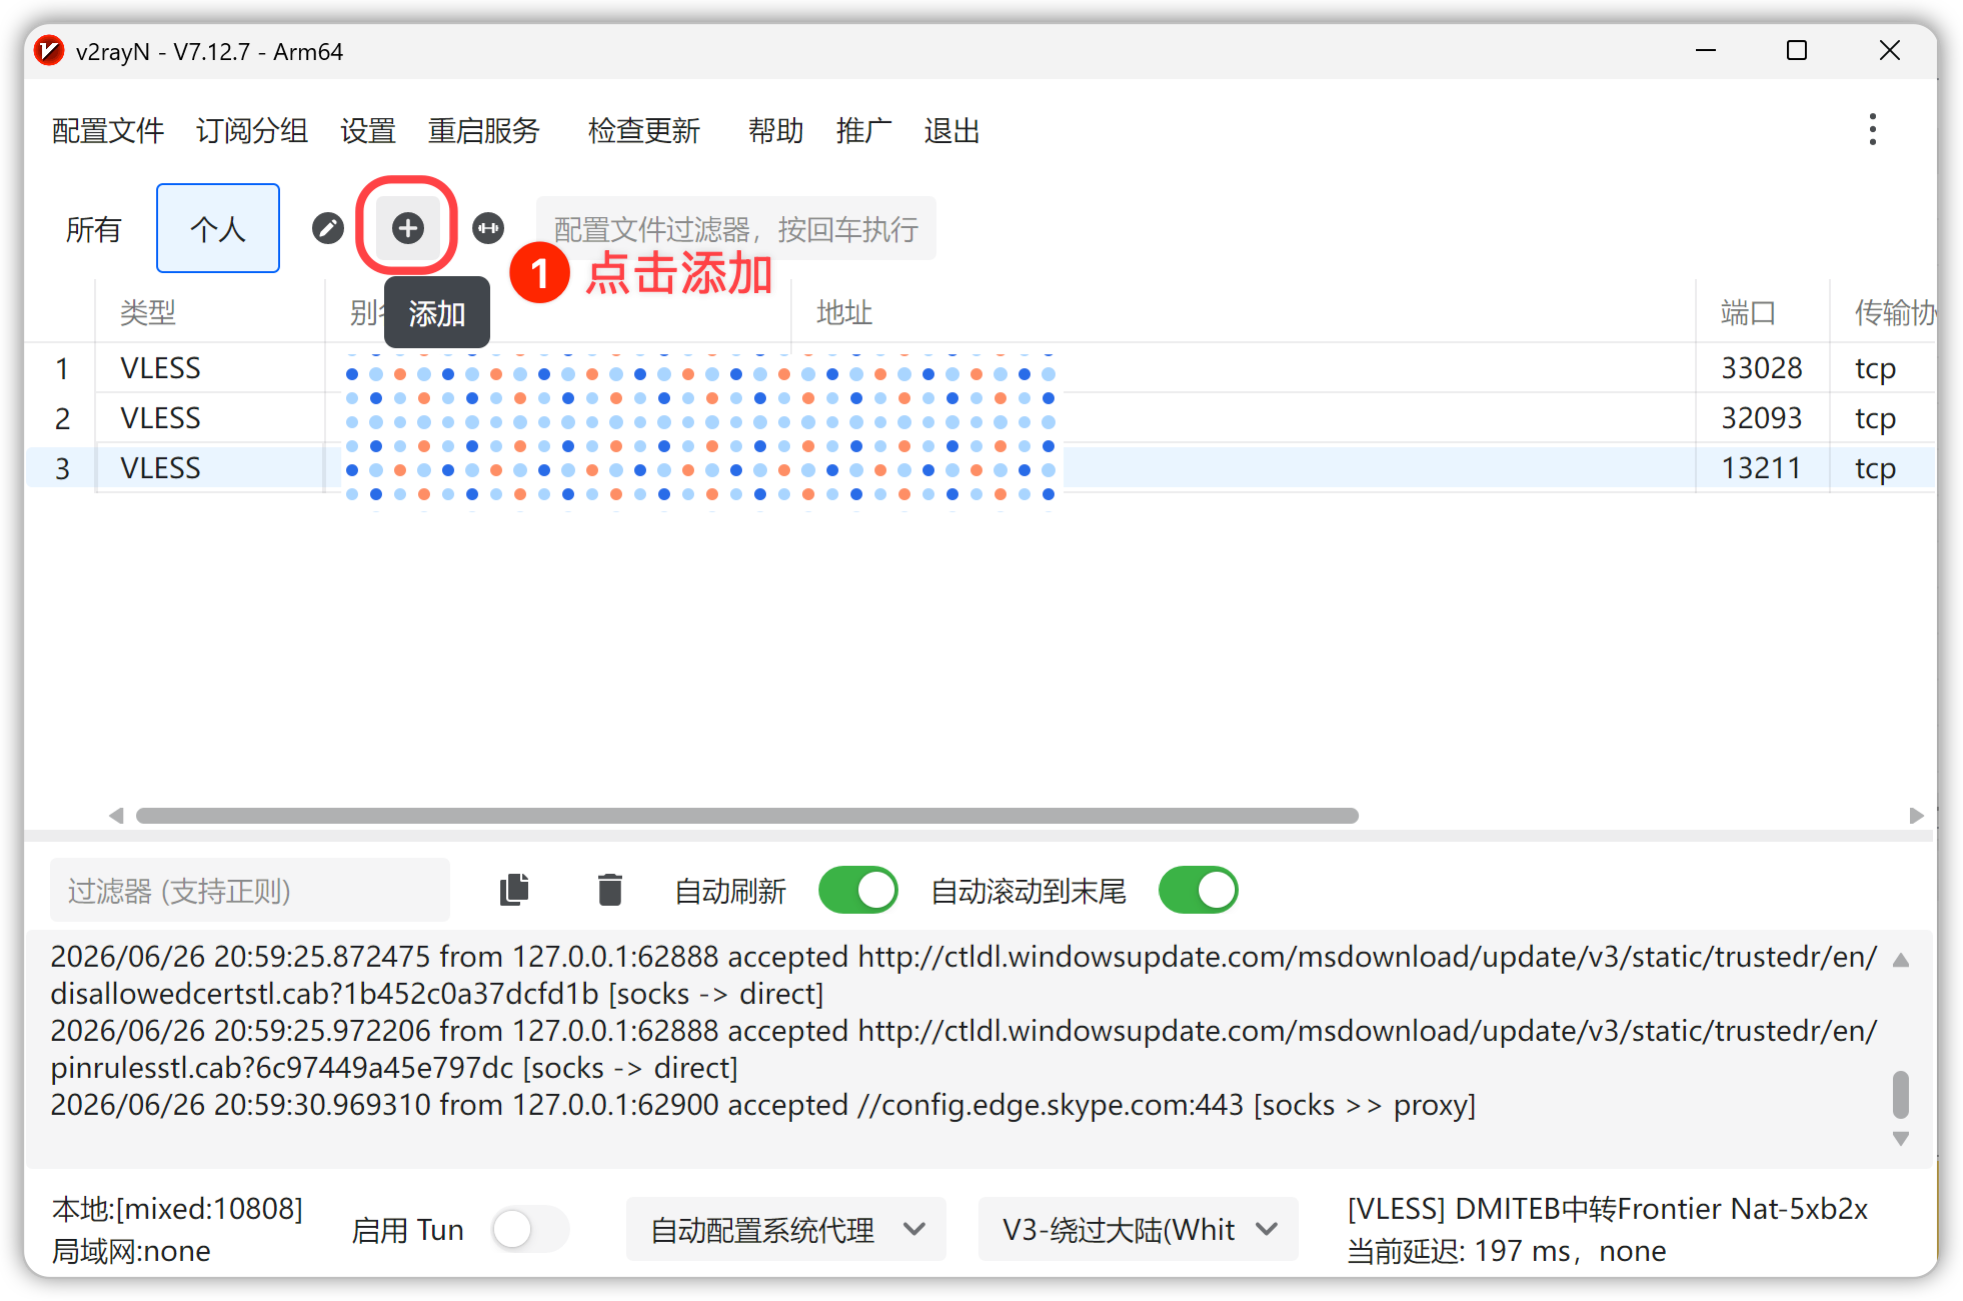The width and height of the screenshot is (1963, 1301).
Task: Click the 本地:[mixed:10808] status text
Action: click(x=177, y=1208)
